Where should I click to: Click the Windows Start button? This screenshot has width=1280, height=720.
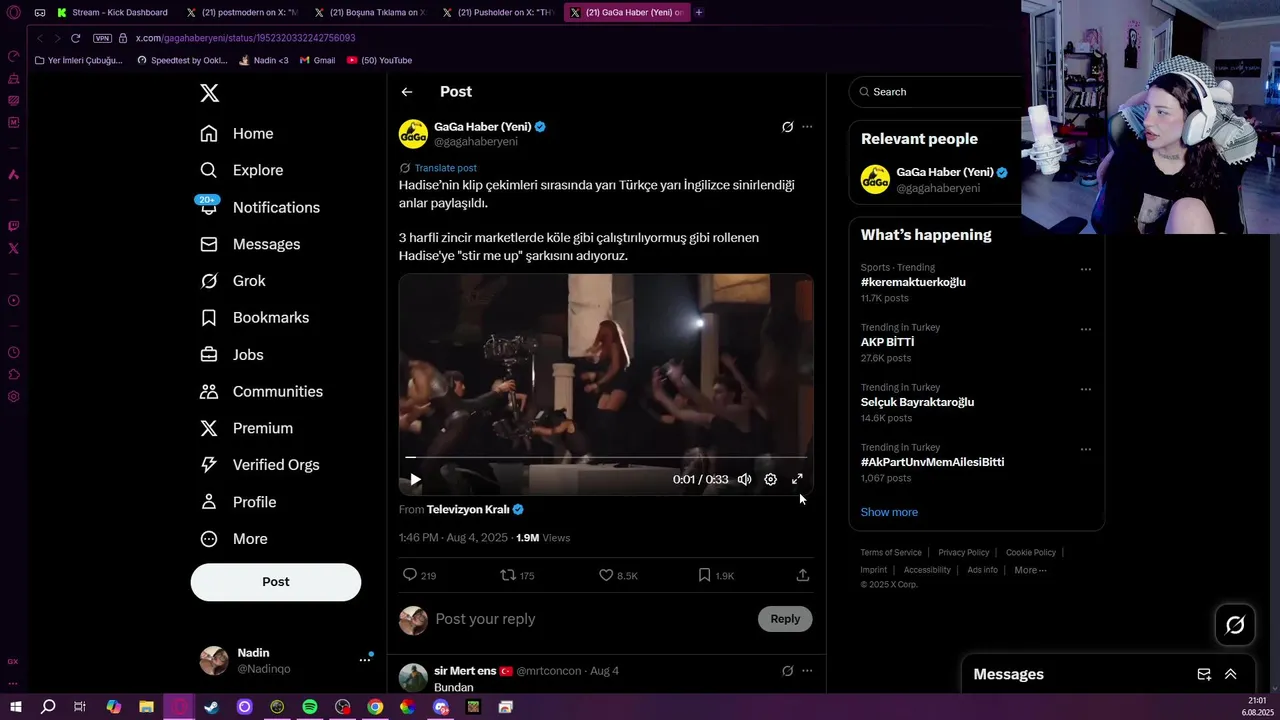point(15,707)
